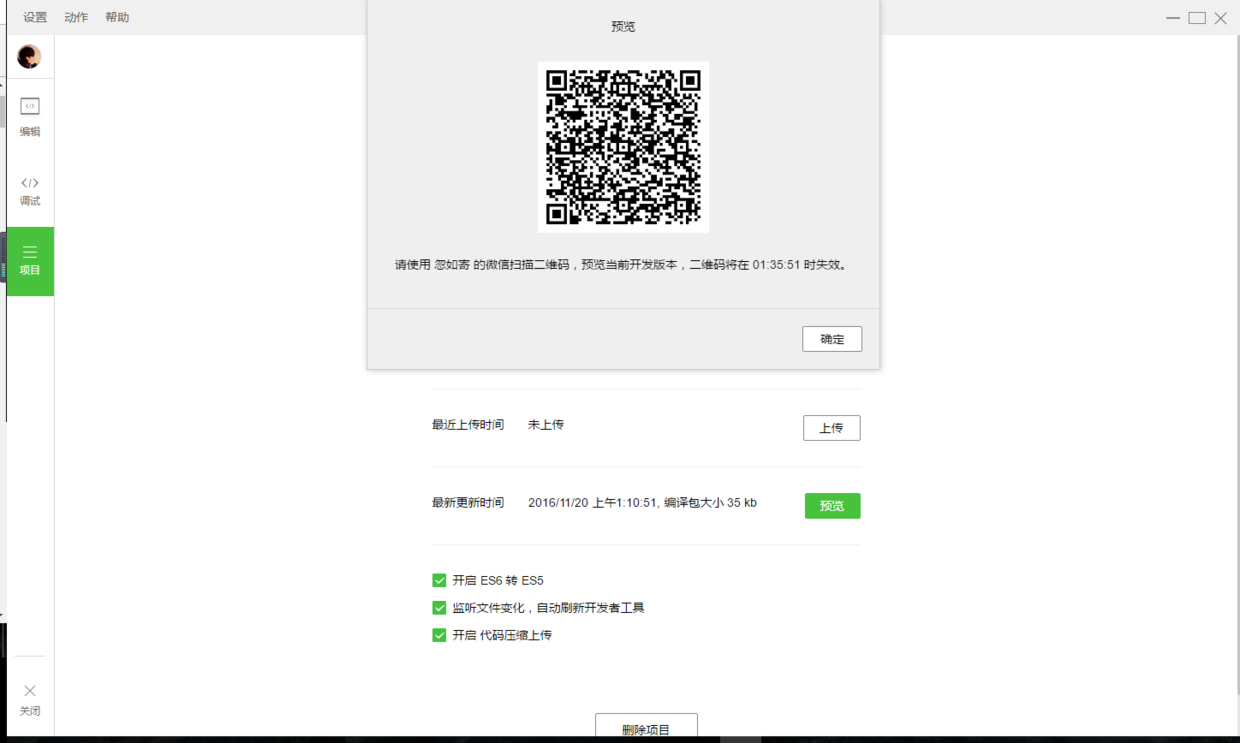
Task: Click the 预览 dialog title
Action: [x=623, y=27]
